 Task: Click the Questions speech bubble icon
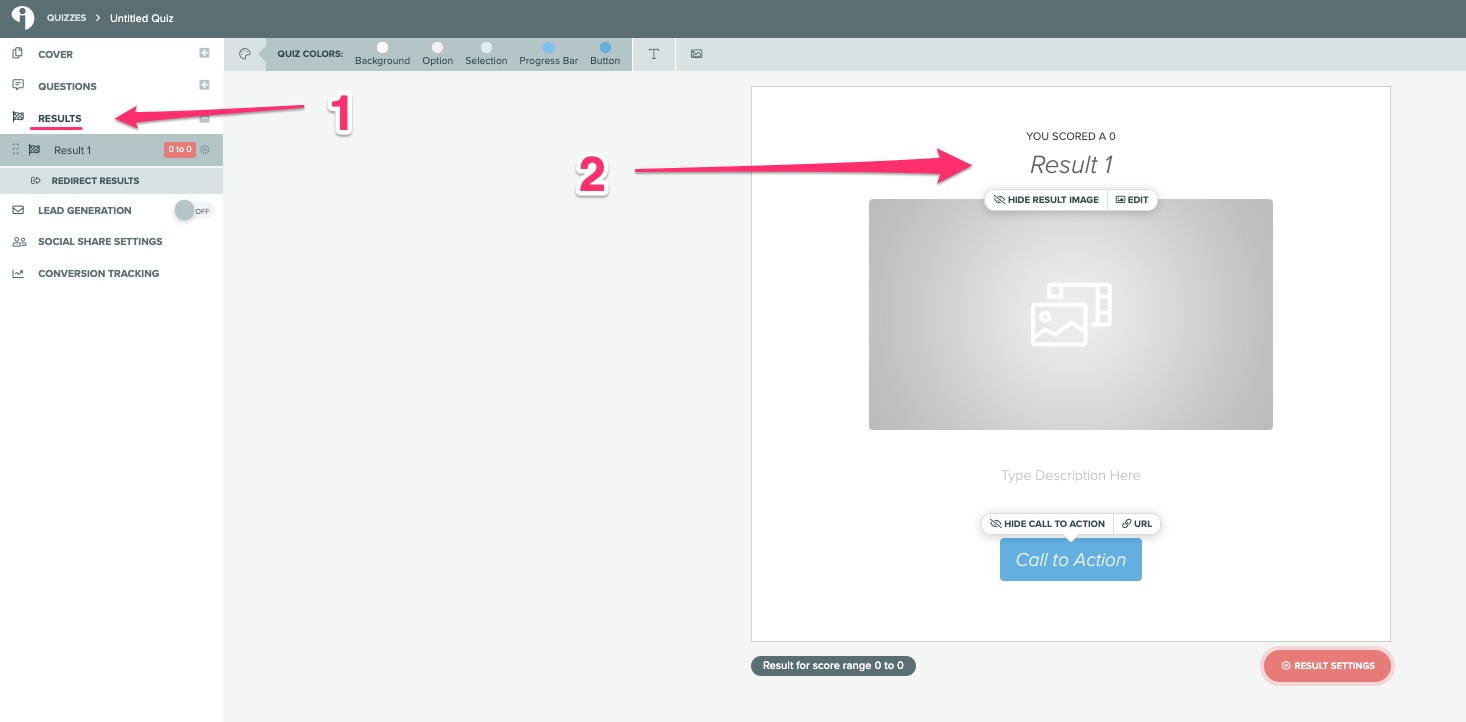[17, 86]
